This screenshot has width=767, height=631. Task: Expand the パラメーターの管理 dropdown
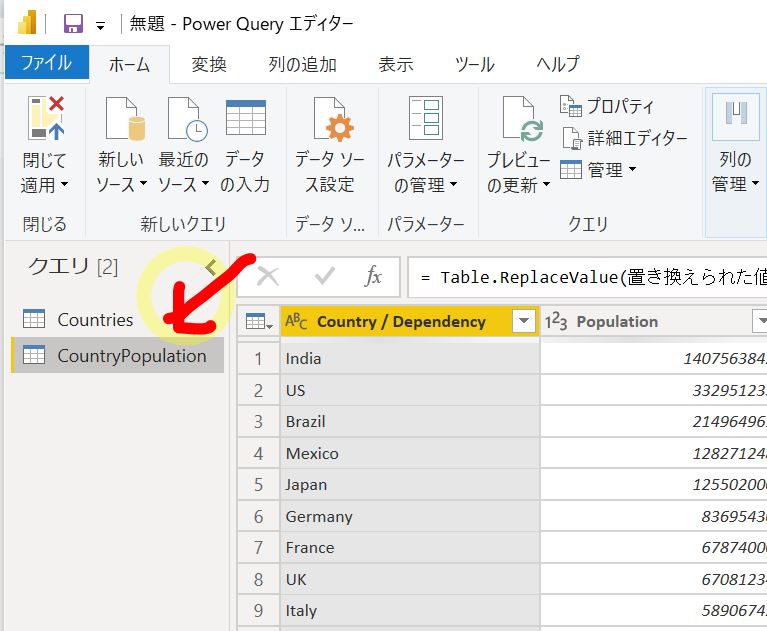tap(453, 184)
